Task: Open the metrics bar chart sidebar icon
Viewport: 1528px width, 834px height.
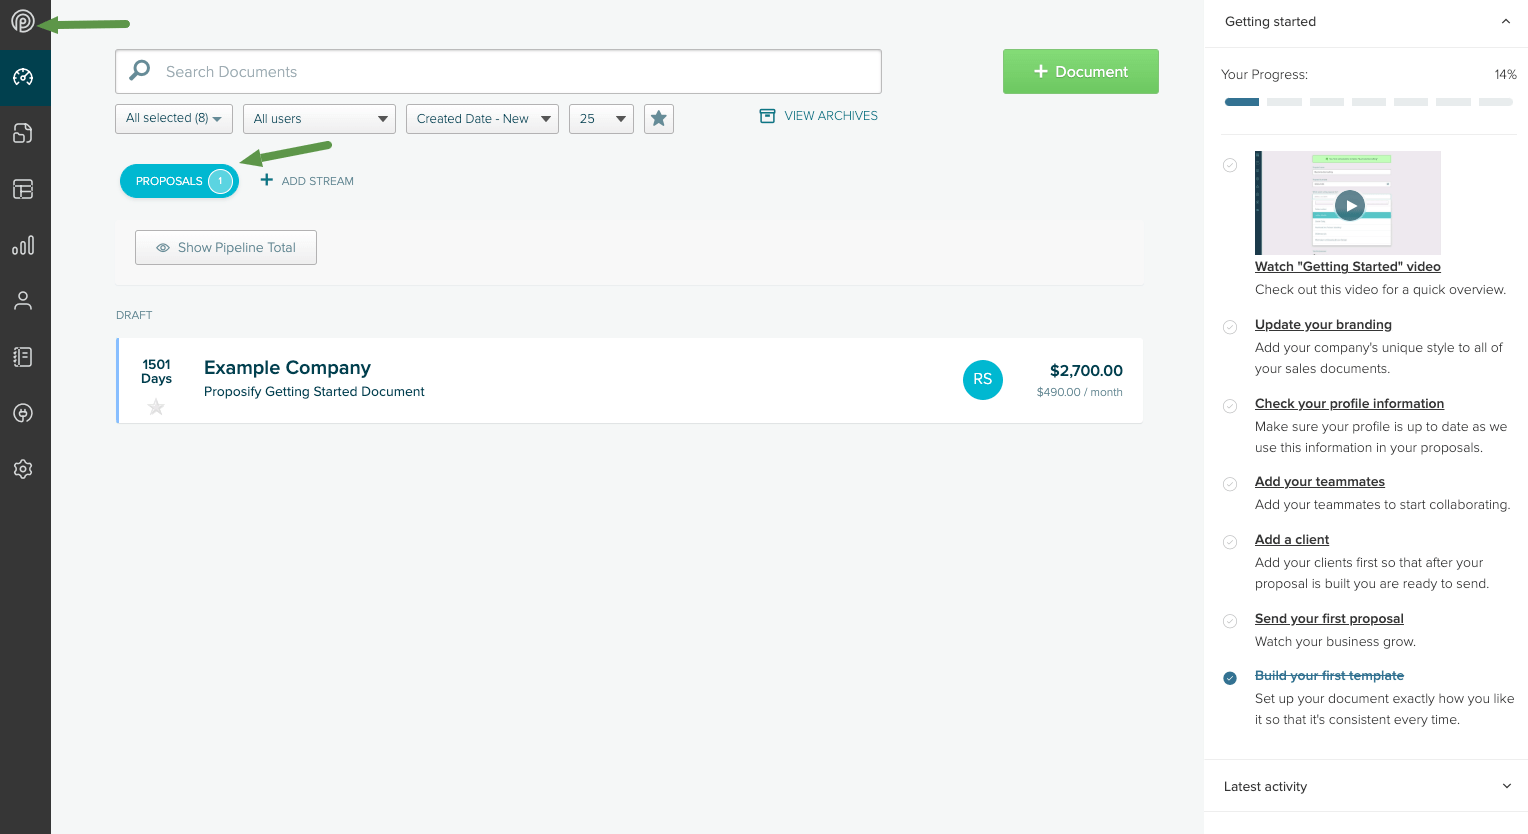Action: tap(23, 245)
